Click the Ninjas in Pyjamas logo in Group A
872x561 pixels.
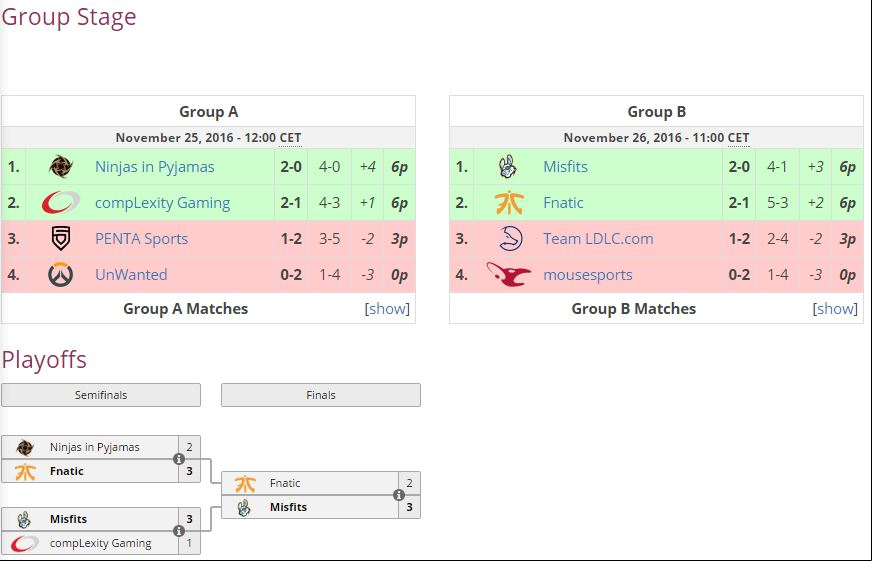pyautogui.click(x=61, y=167)
